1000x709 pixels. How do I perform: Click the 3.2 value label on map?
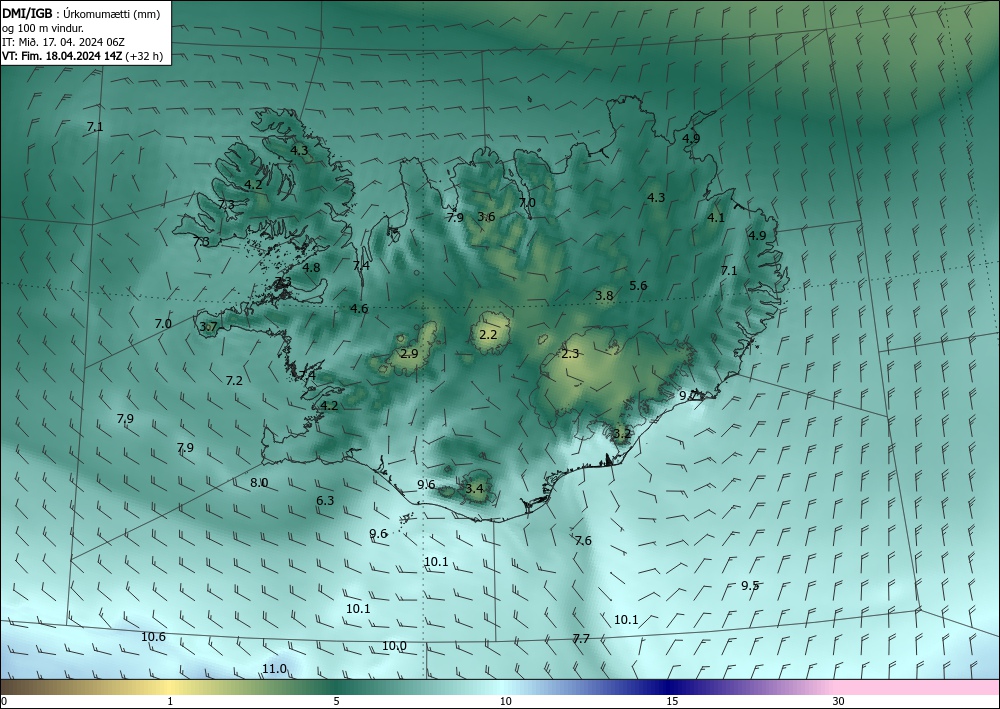click(622, 434)
